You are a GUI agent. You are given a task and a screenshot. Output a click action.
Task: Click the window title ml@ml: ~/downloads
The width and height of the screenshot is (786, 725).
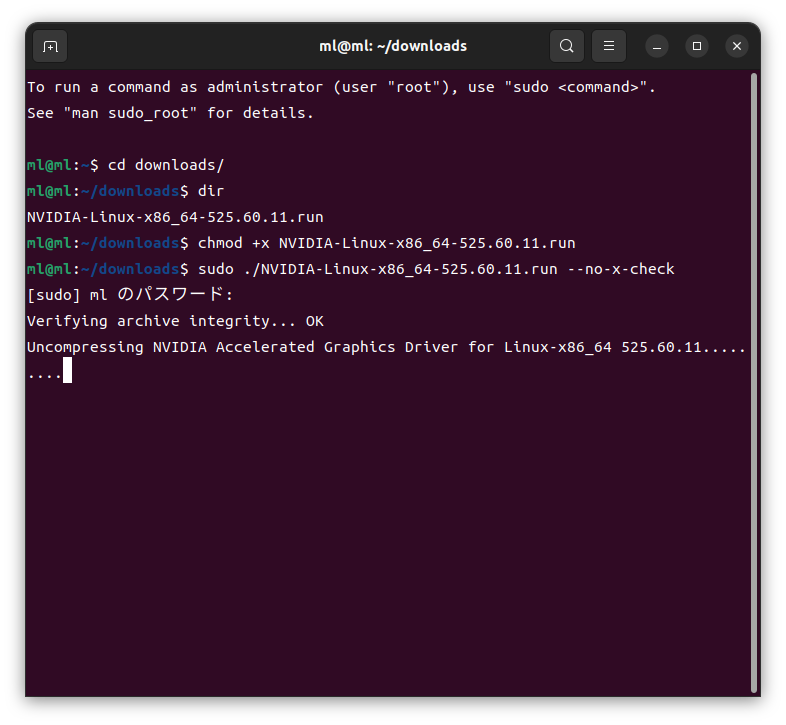(393, 46)
